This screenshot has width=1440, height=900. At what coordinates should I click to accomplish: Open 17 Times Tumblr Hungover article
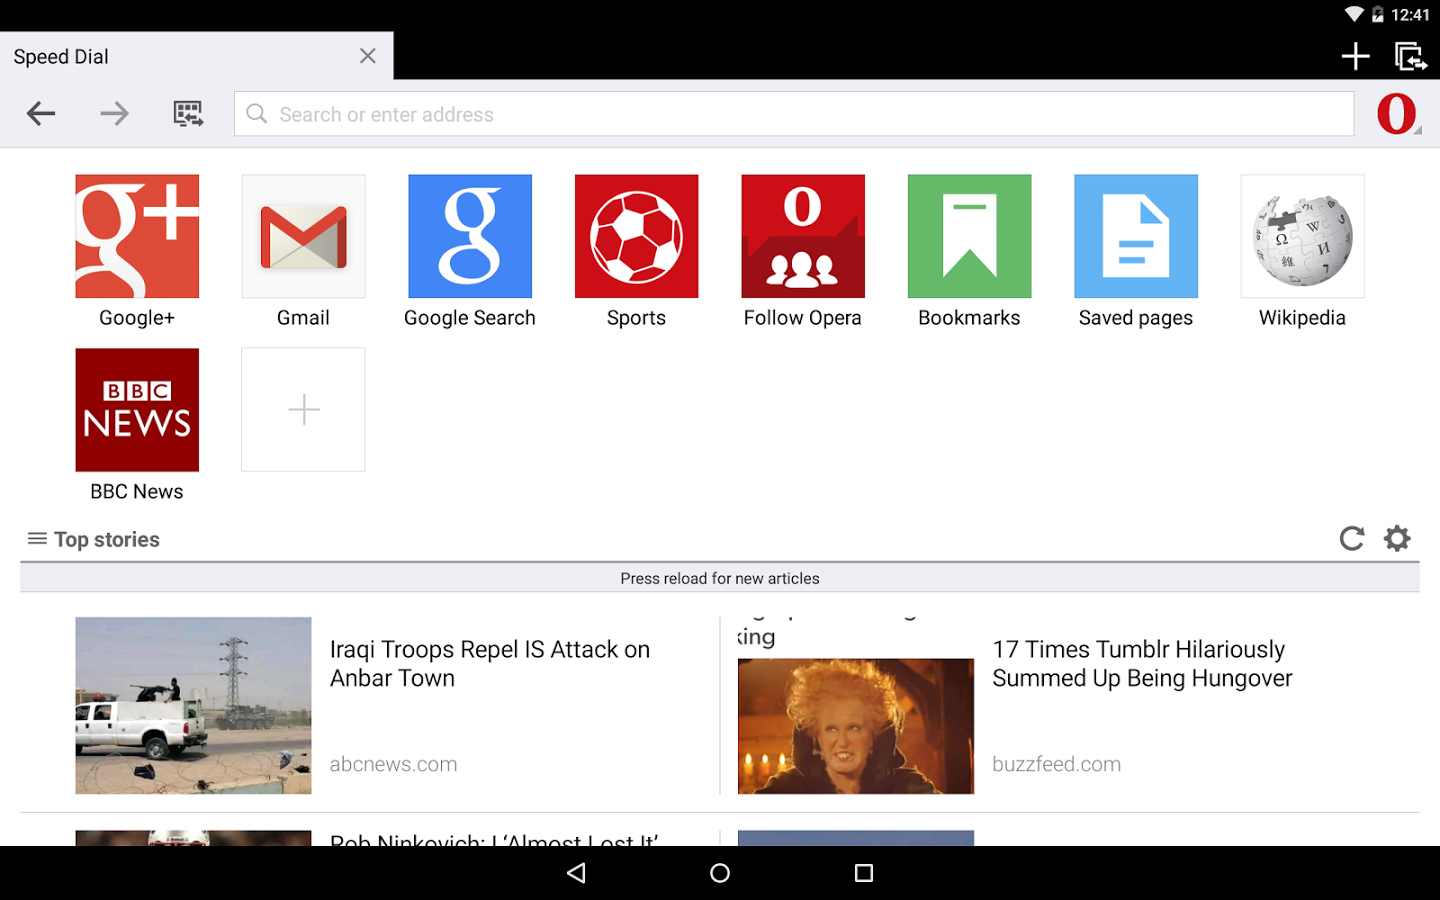(x=1142, y=664)
